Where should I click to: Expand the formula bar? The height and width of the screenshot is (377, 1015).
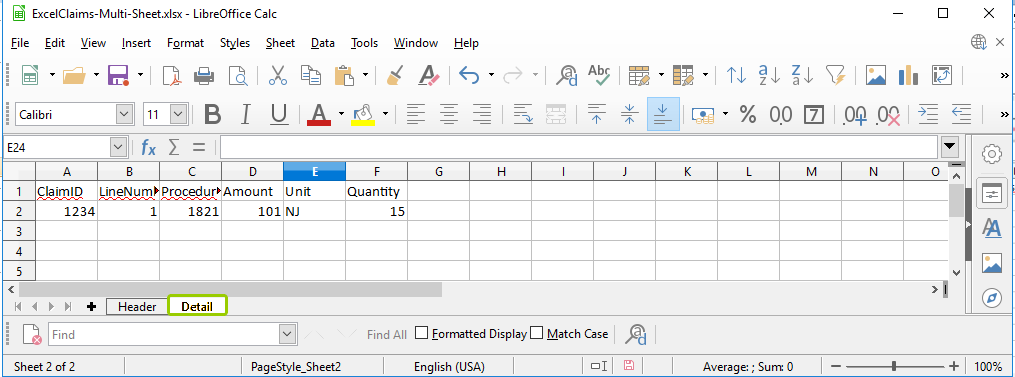(x=950, y=147)
